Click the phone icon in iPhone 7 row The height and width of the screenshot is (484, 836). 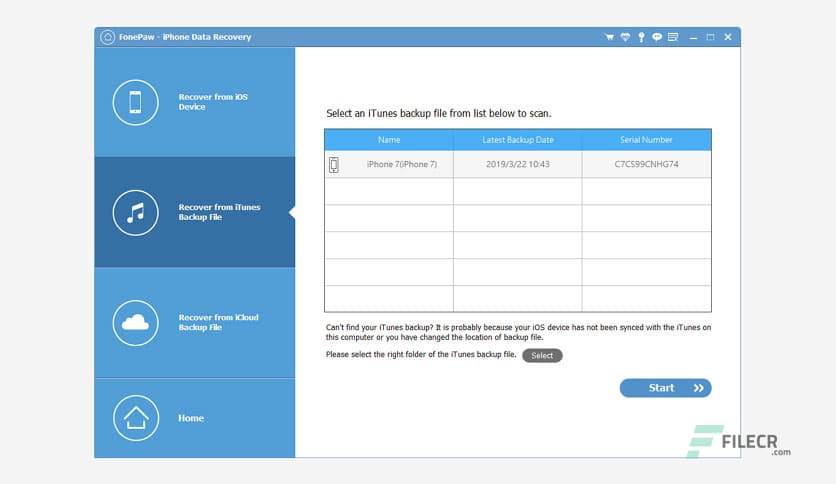point(334,165)
